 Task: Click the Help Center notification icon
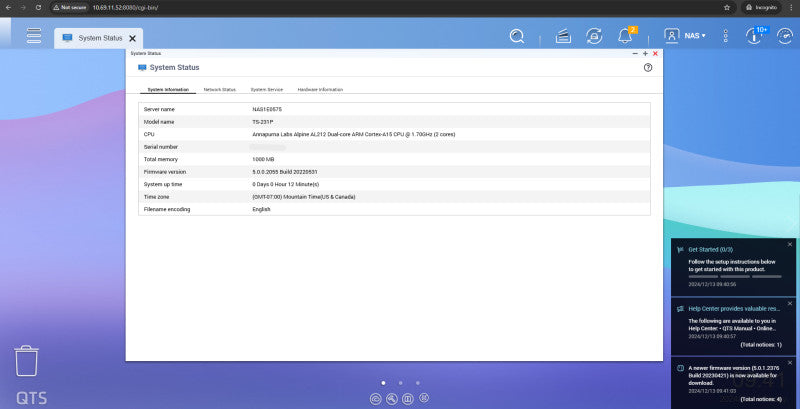(x=680, y=309)
